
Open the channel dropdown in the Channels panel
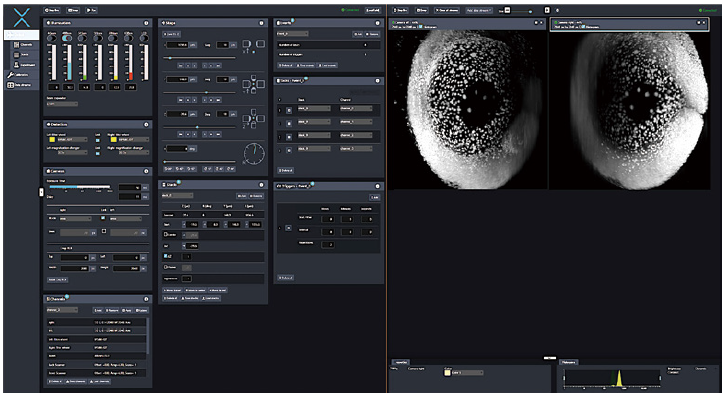[x=62, y=310]
